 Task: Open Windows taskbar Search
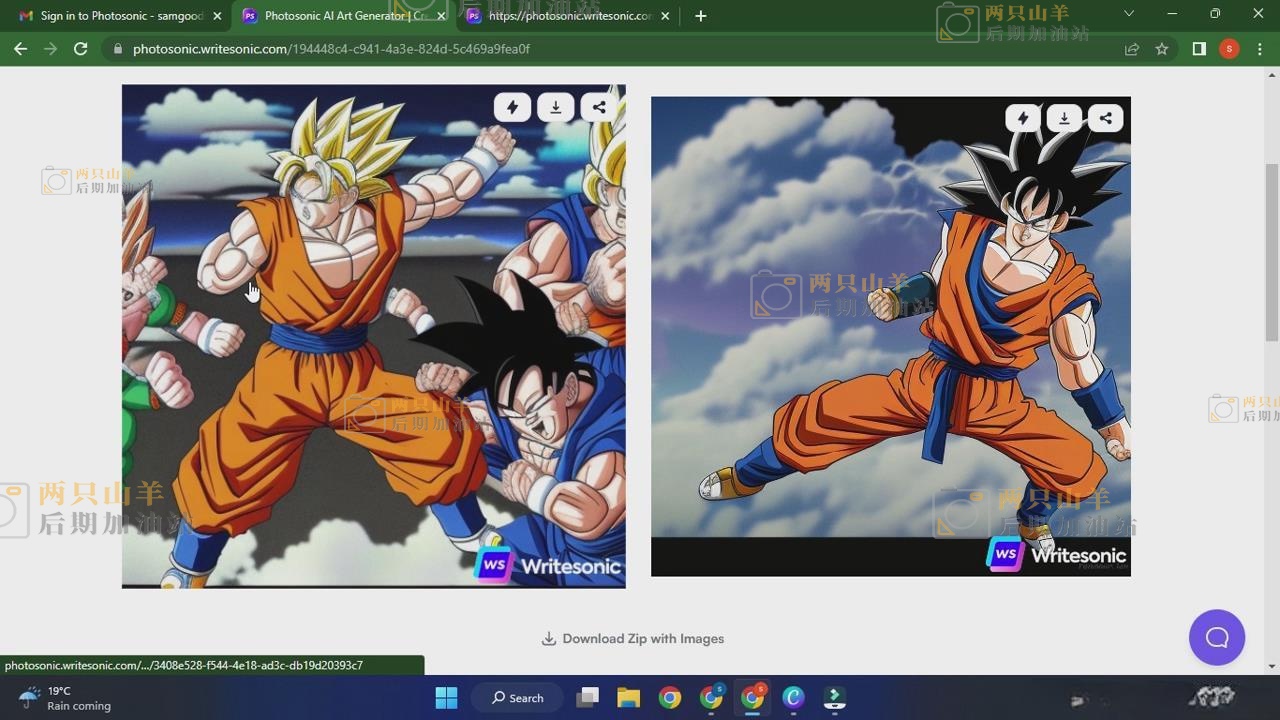click(518, 698)
